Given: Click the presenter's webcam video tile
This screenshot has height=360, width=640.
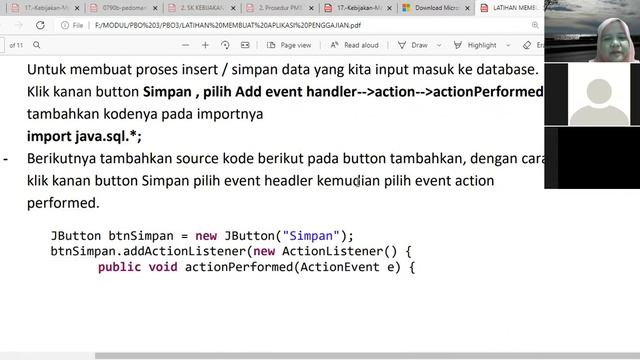Looking at the screenshot, I should (592, 31).
